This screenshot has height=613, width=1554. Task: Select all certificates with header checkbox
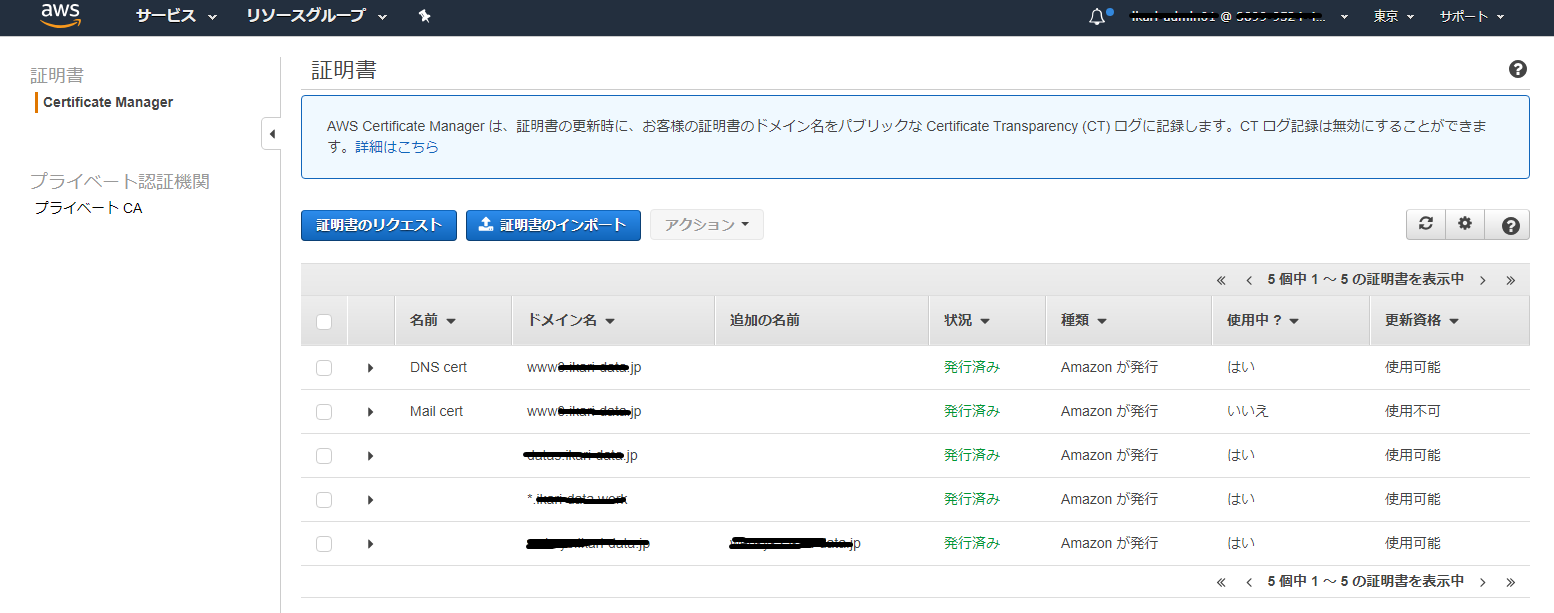point(324,322)
